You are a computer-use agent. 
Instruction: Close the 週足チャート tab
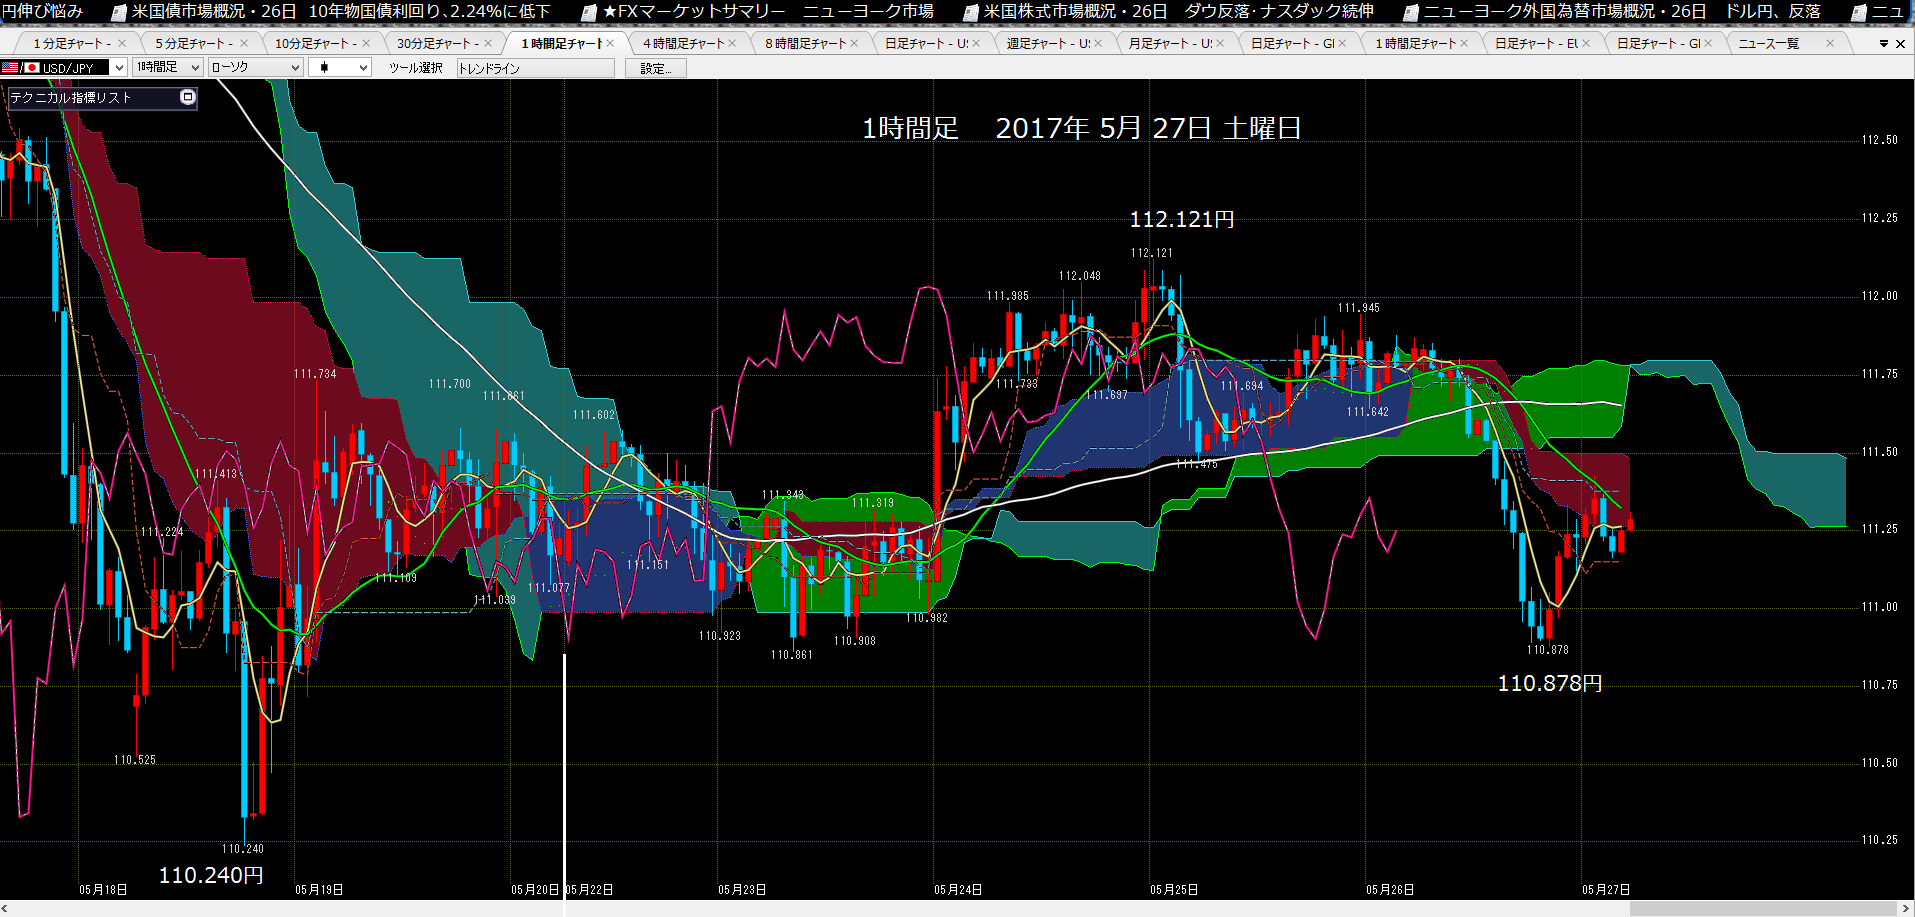point(1098,43)
